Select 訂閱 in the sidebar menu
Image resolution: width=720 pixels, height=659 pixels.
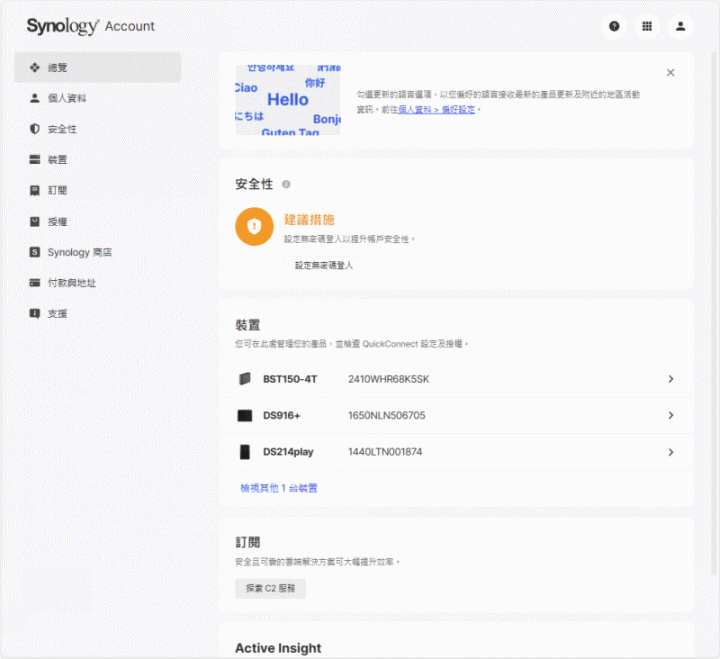coord(98,190)
